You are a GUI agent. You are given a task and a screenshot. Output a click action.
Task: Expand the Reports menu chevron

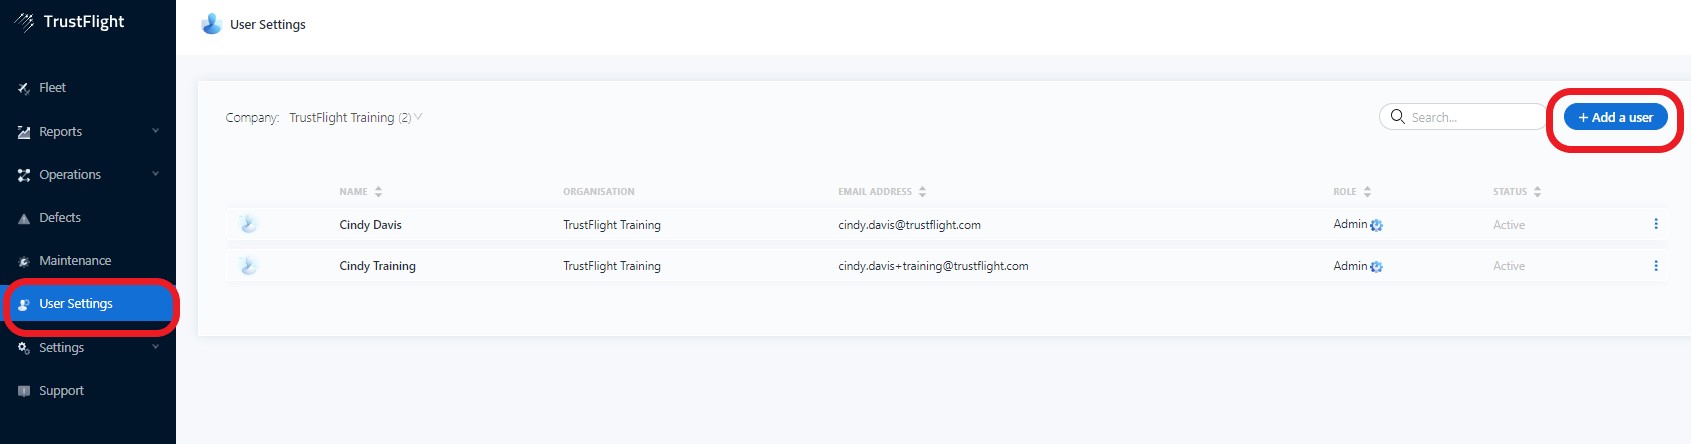[x=155, y=131]
